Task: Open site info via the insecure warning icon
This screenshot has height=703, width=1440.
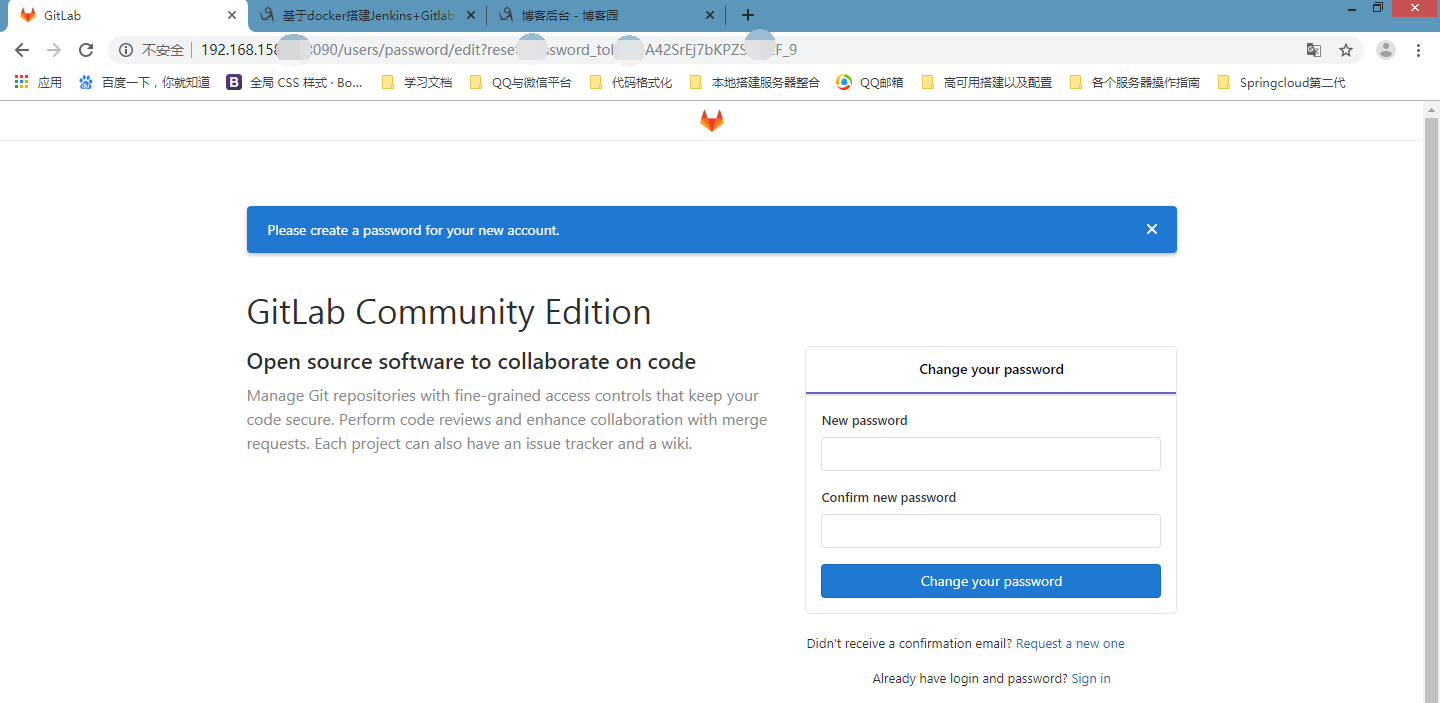Action: click(126, 50)
